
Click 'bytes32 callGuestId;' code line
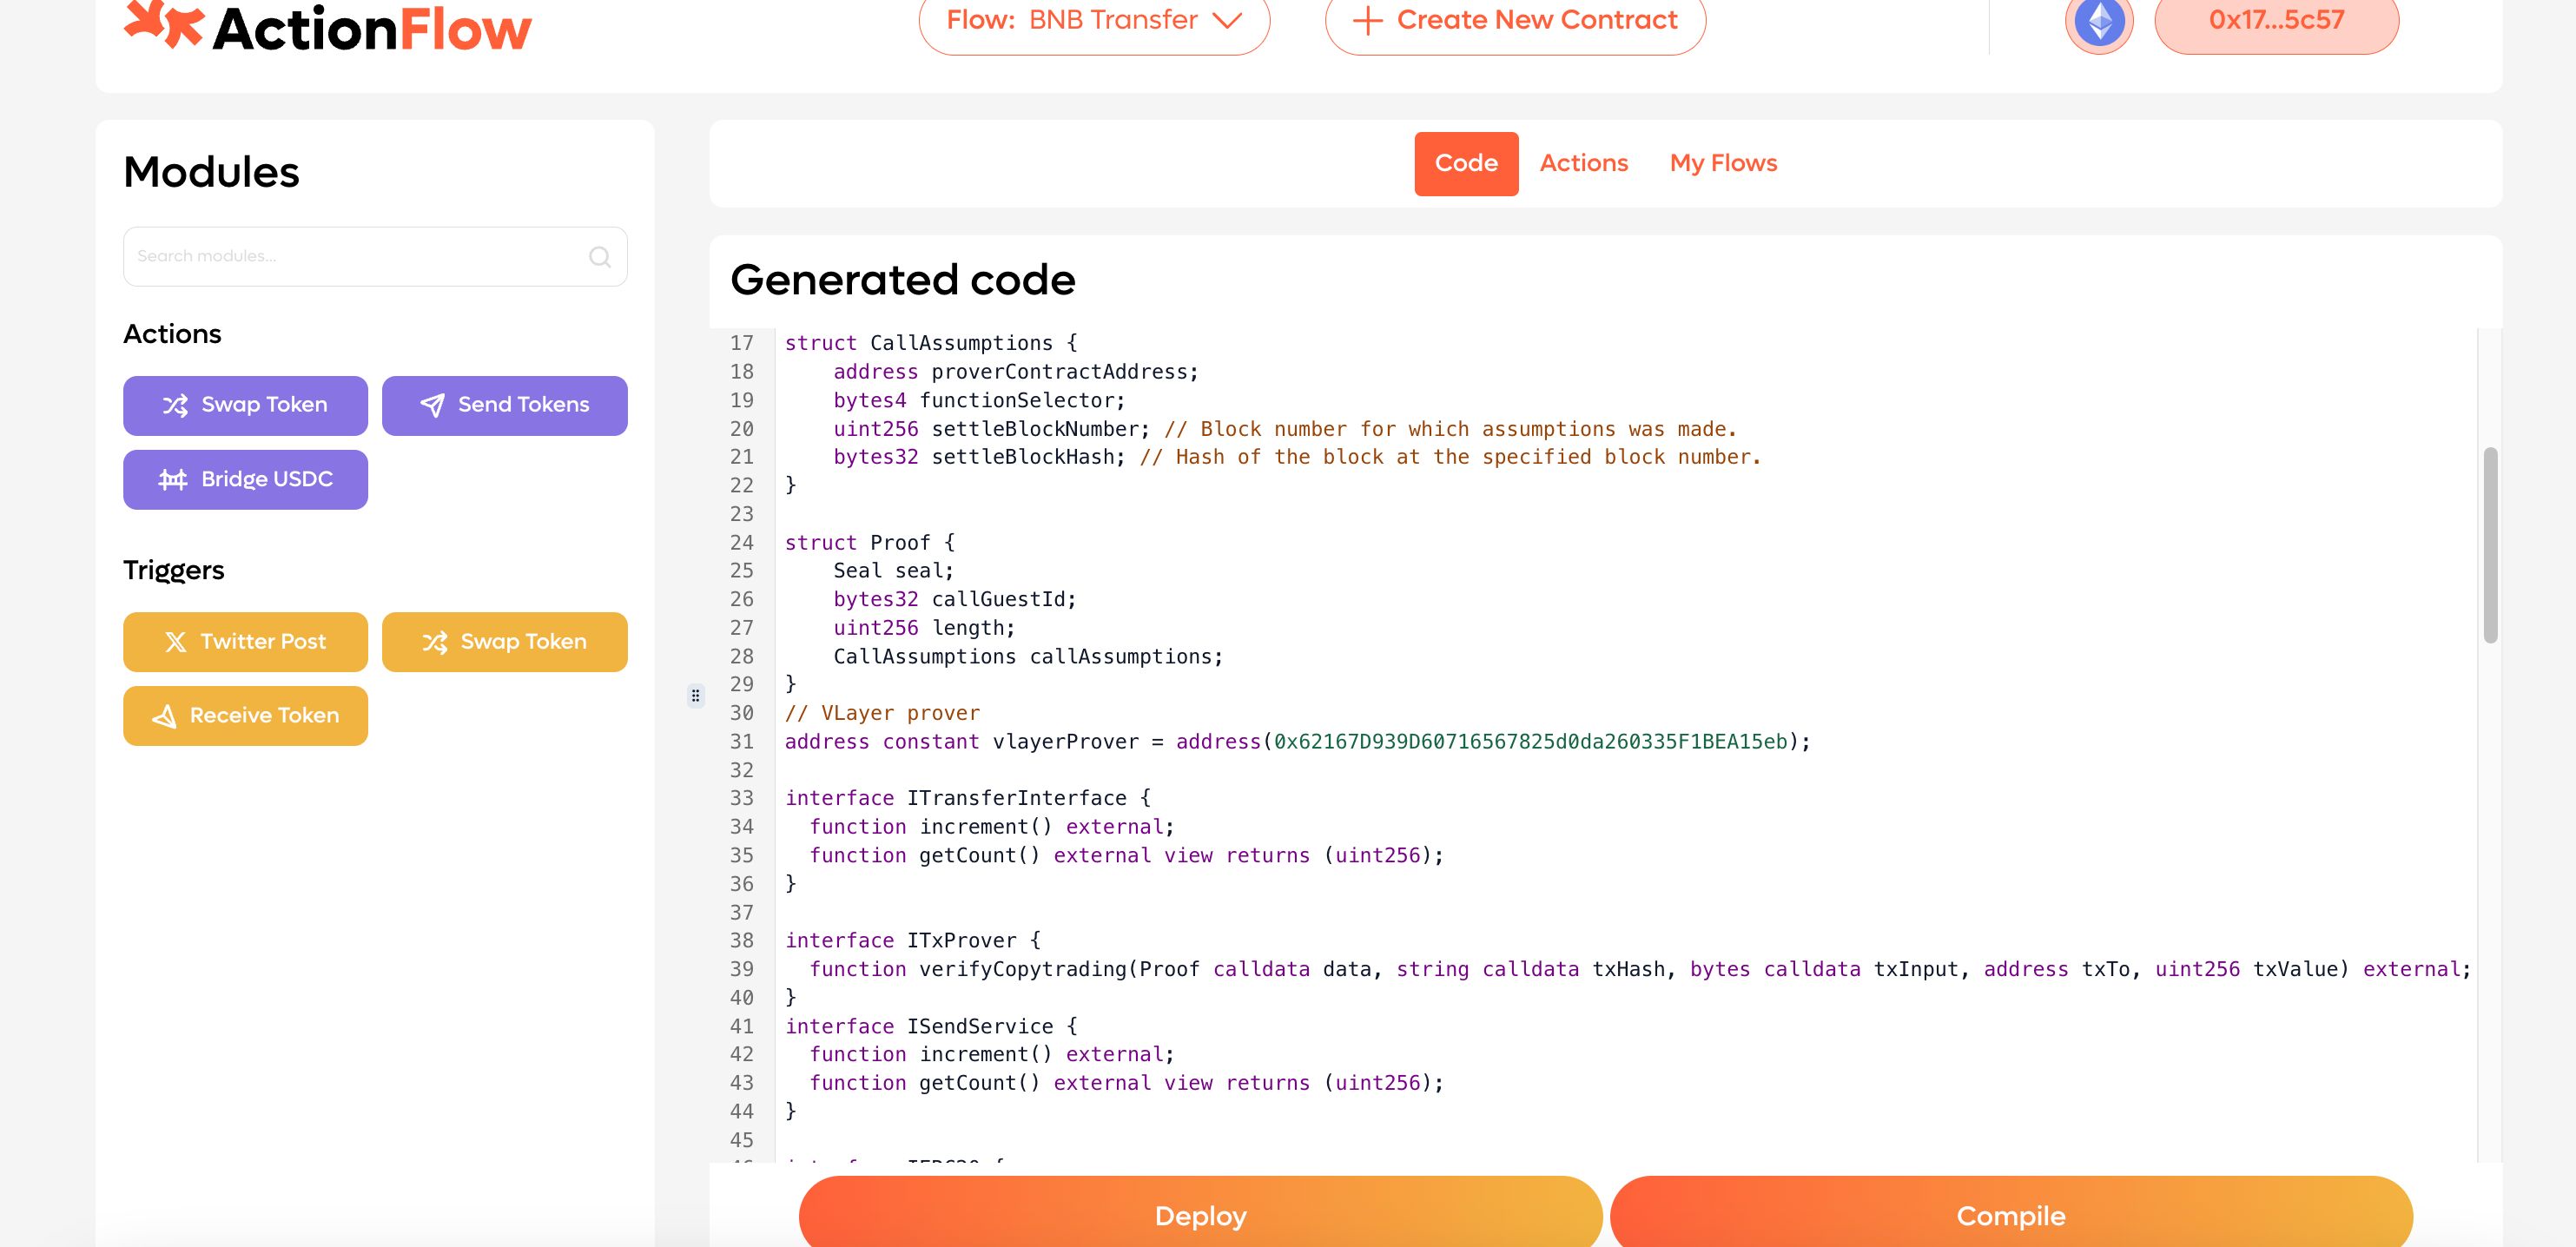coord(954,599)
